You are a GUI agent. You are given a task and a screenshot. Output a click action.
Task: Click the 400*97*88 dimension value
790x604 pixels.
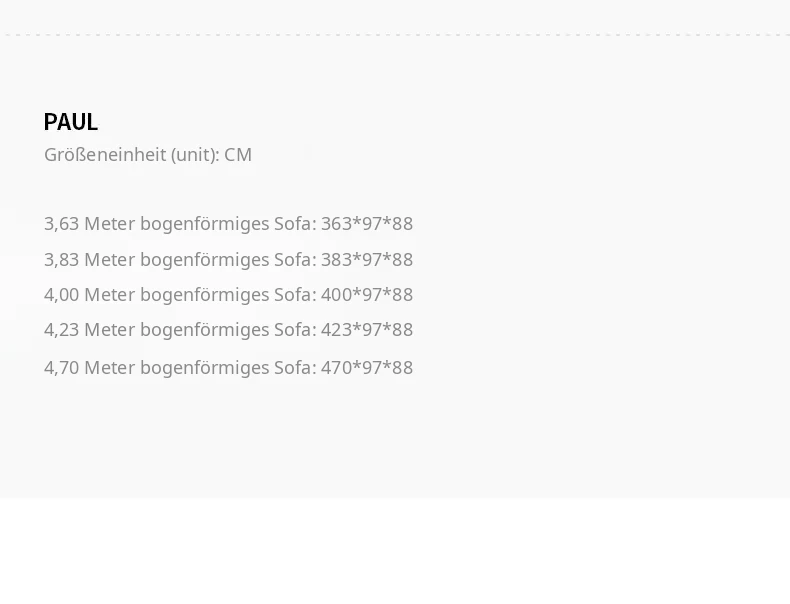pyautogui.click(x=367, y=295)
